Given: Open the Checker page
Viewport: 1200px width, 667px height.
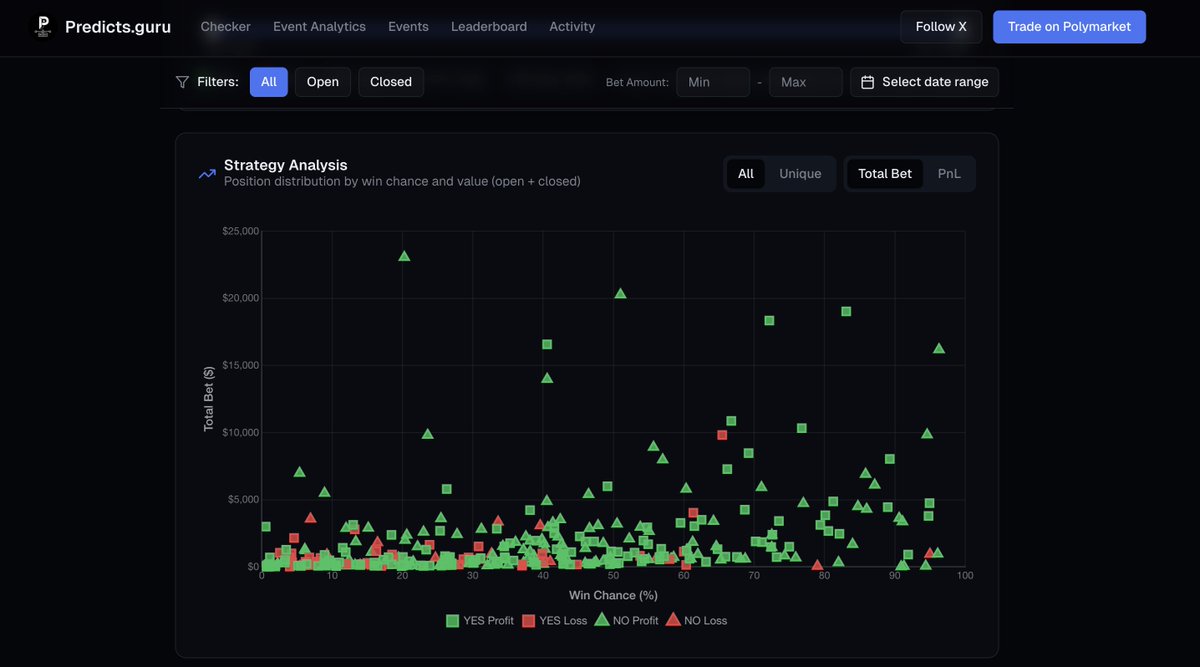Looking at the screenshot, I should [225, 26].
